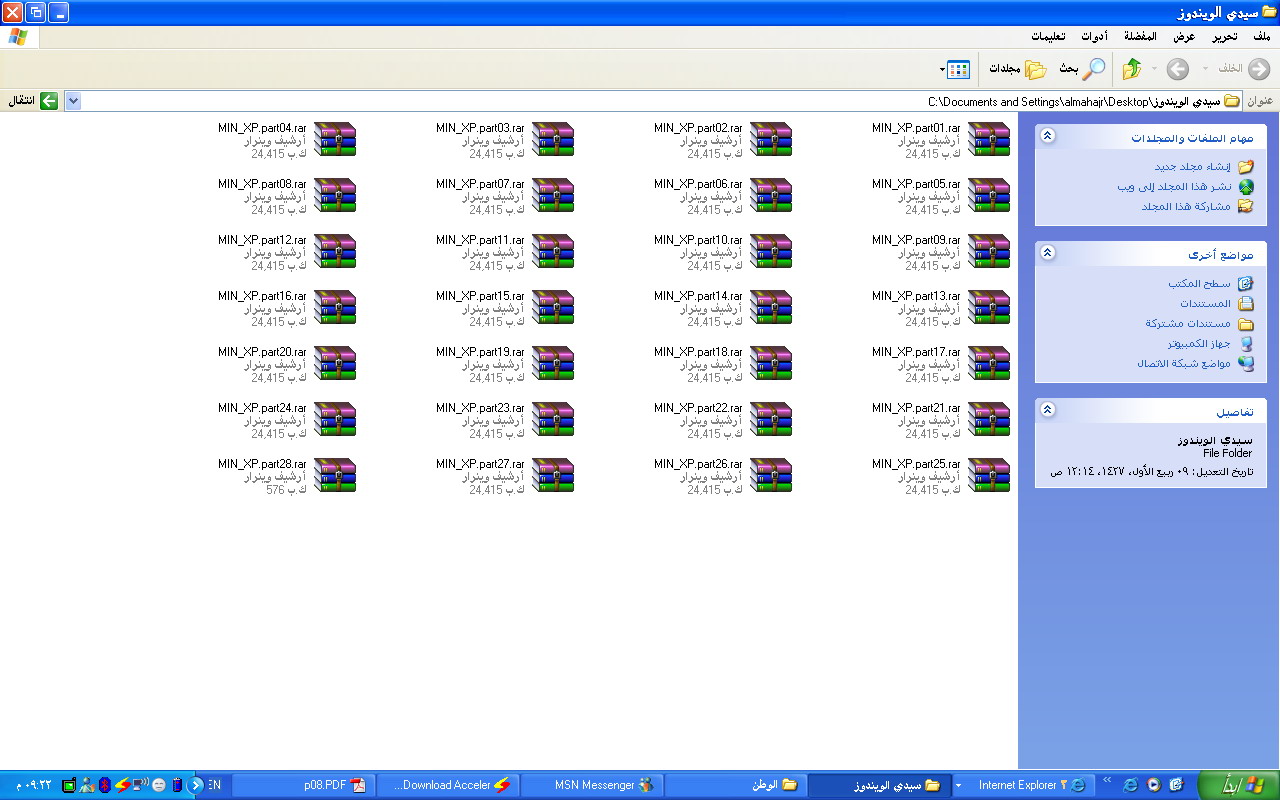Select the MIN_XP.part07.rar archive icon
Screen dimensions: 1280x800
(553, 196)
